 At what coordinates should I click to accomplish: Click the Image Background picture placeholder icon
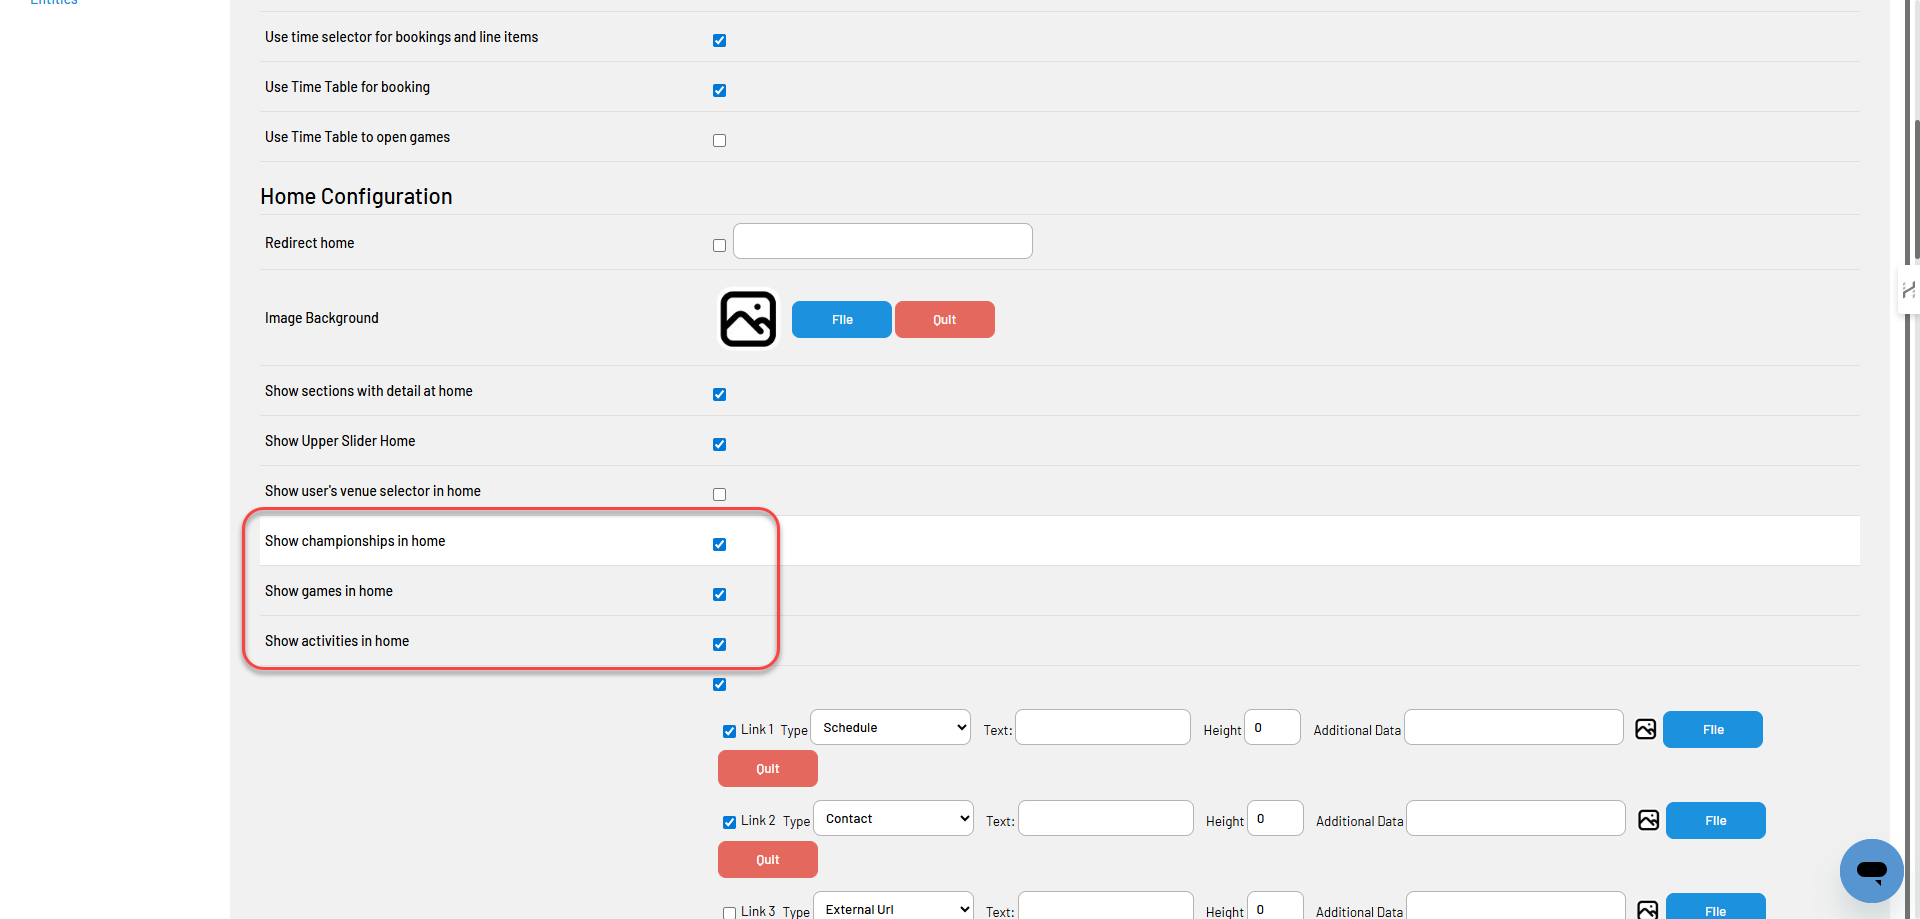[748, 319]
